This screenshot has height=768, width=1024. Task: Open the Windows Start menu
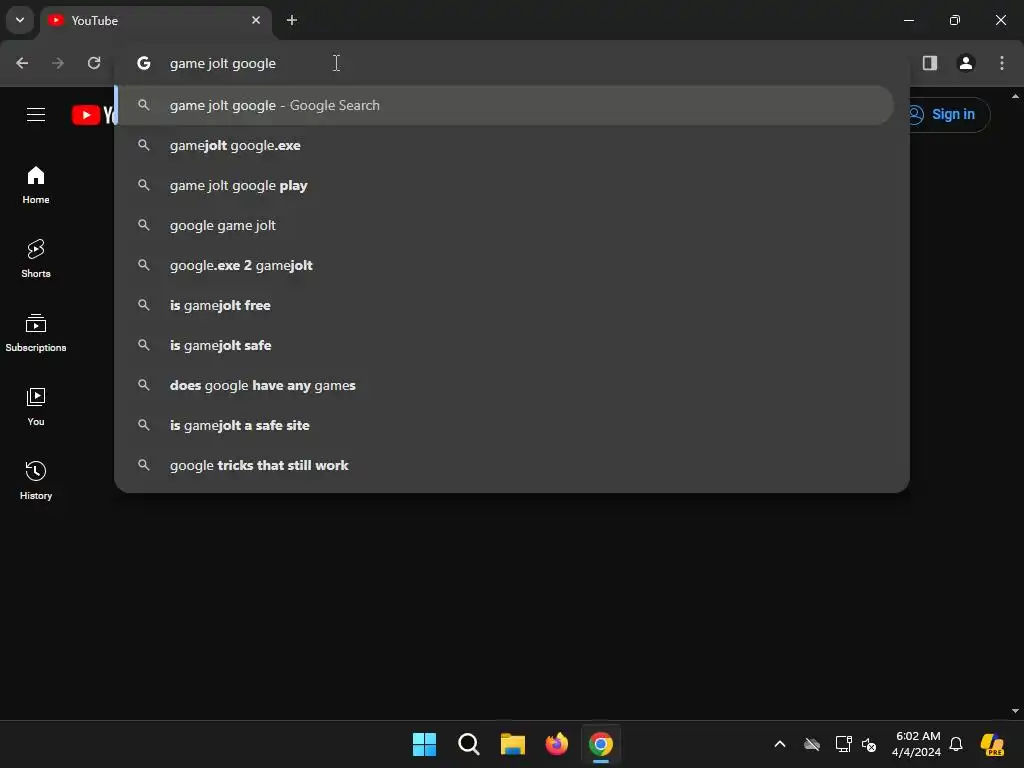(x=424, y=744)
